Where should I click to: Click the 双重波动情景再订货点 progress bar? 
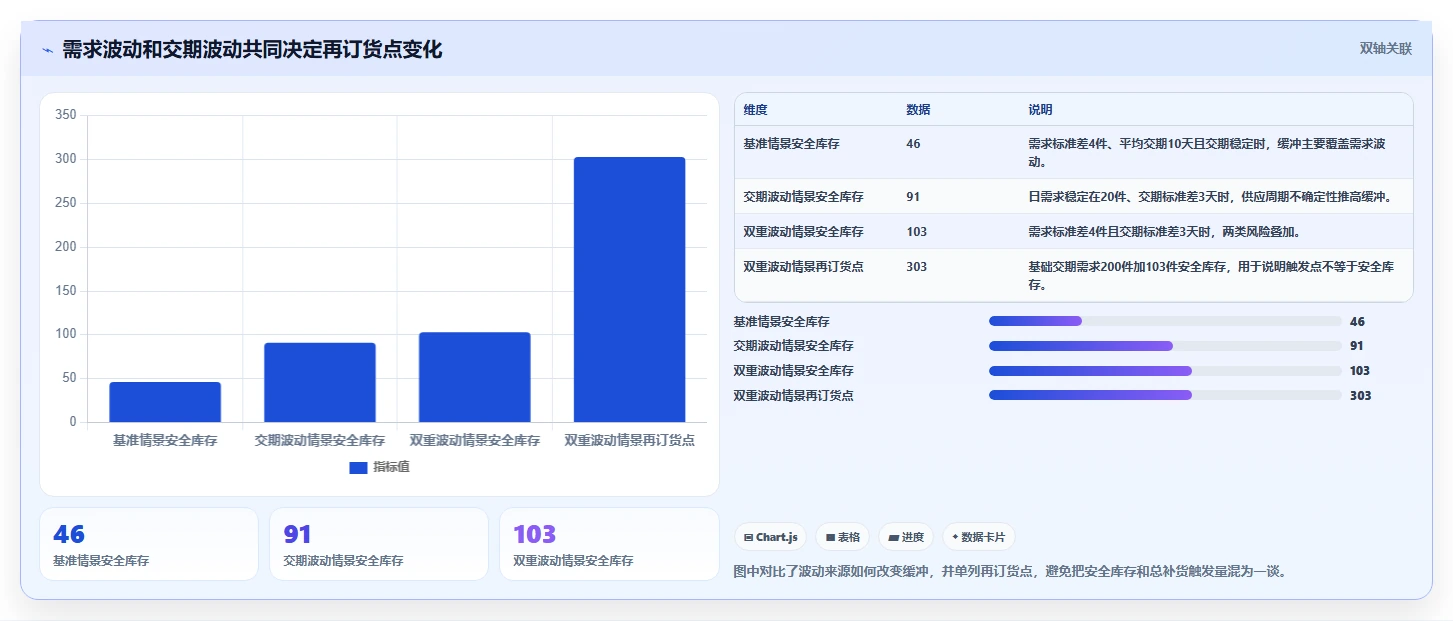tap(1165, 395)
